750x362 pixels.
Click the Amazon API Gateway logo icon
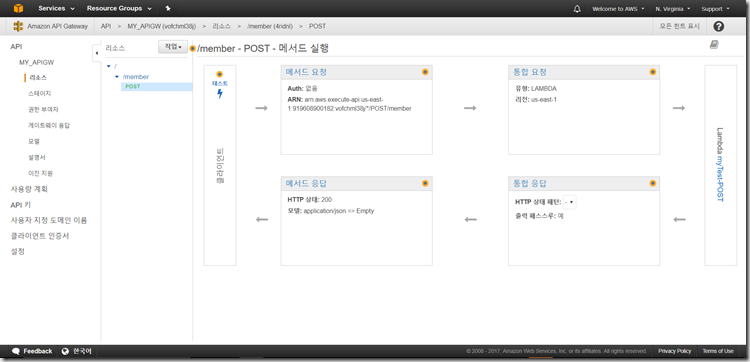[x=18, y=26]
